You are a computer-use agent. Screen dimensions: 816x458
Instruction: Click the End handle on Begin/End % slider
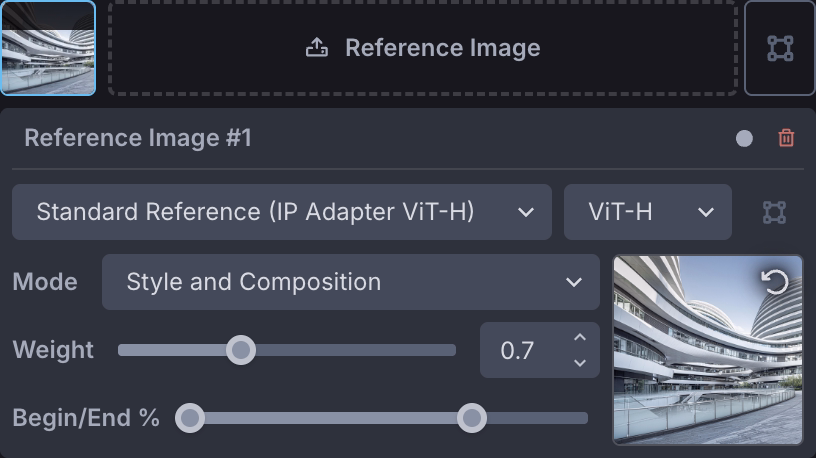point(472,418)
